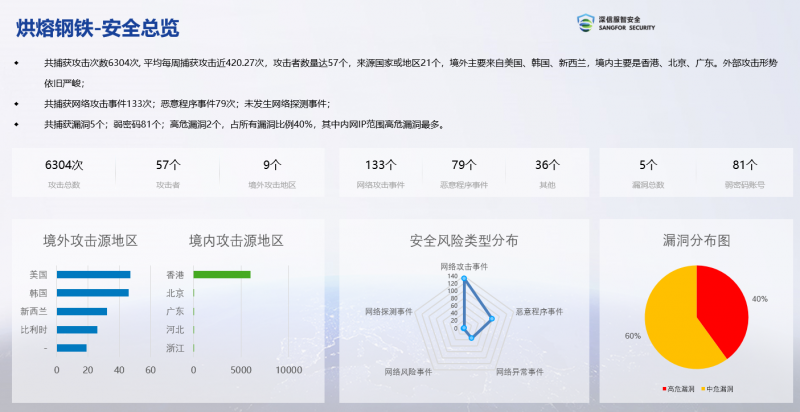Click the 弱密码账号 label
The image size is (800, 412).
tap(745, 185)
